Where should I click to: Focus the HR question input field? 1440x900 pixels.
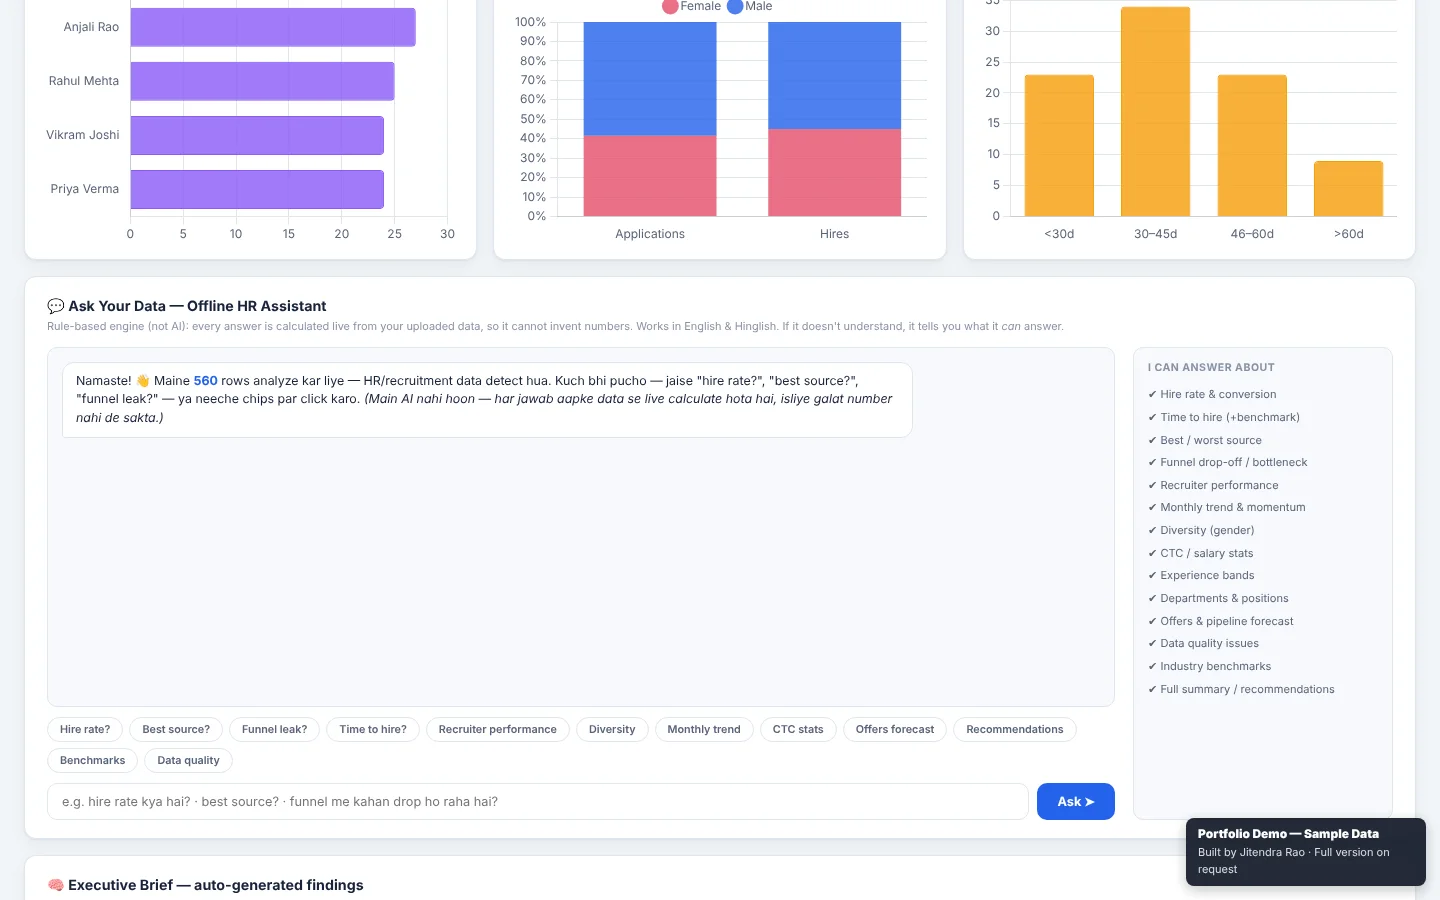(x=538, y=801)
